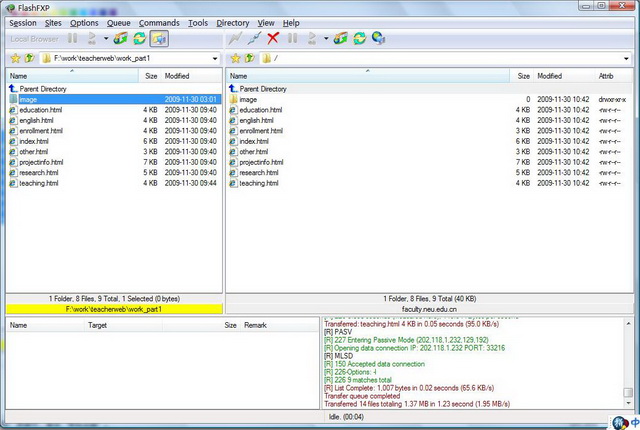Sort remote list by Name column
640x430 pixels.
[x=368, y=76]
